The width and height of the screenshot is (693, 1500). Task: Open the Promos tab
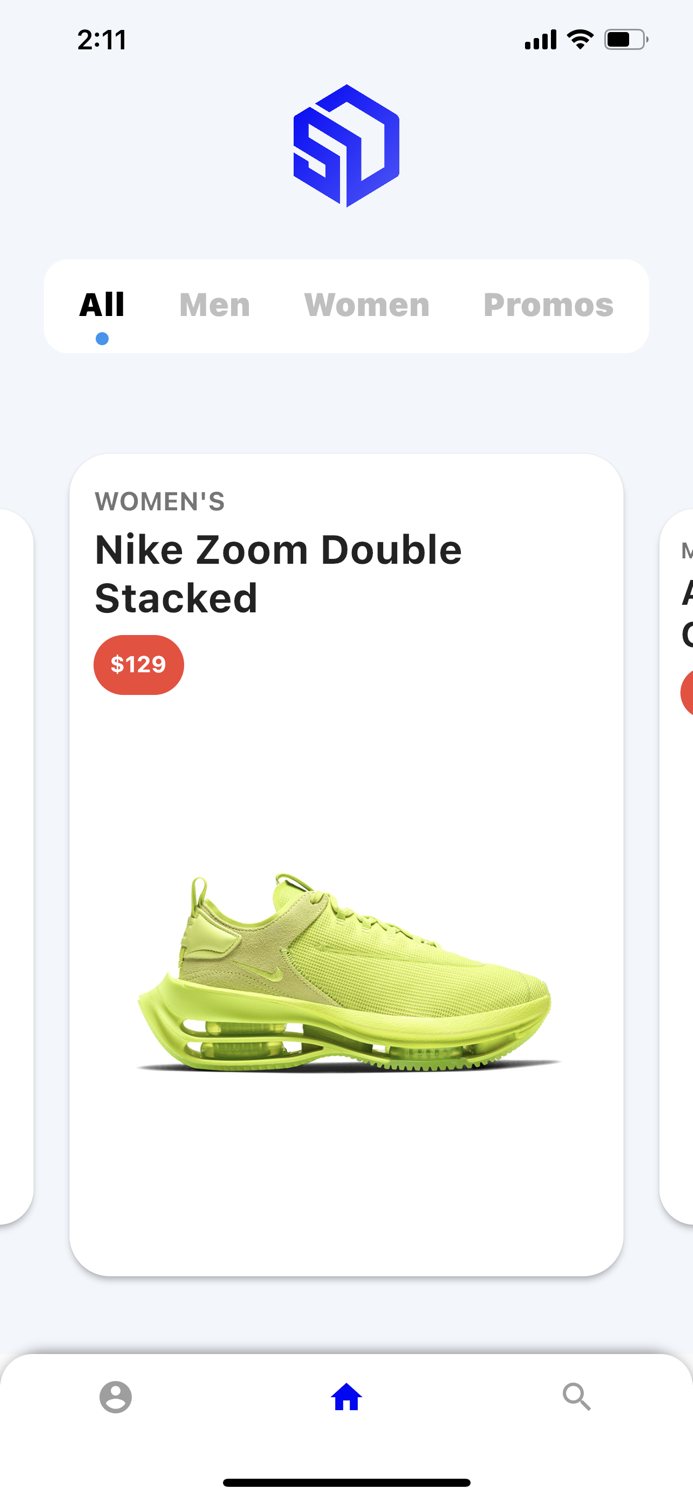[x=548, y=305]
